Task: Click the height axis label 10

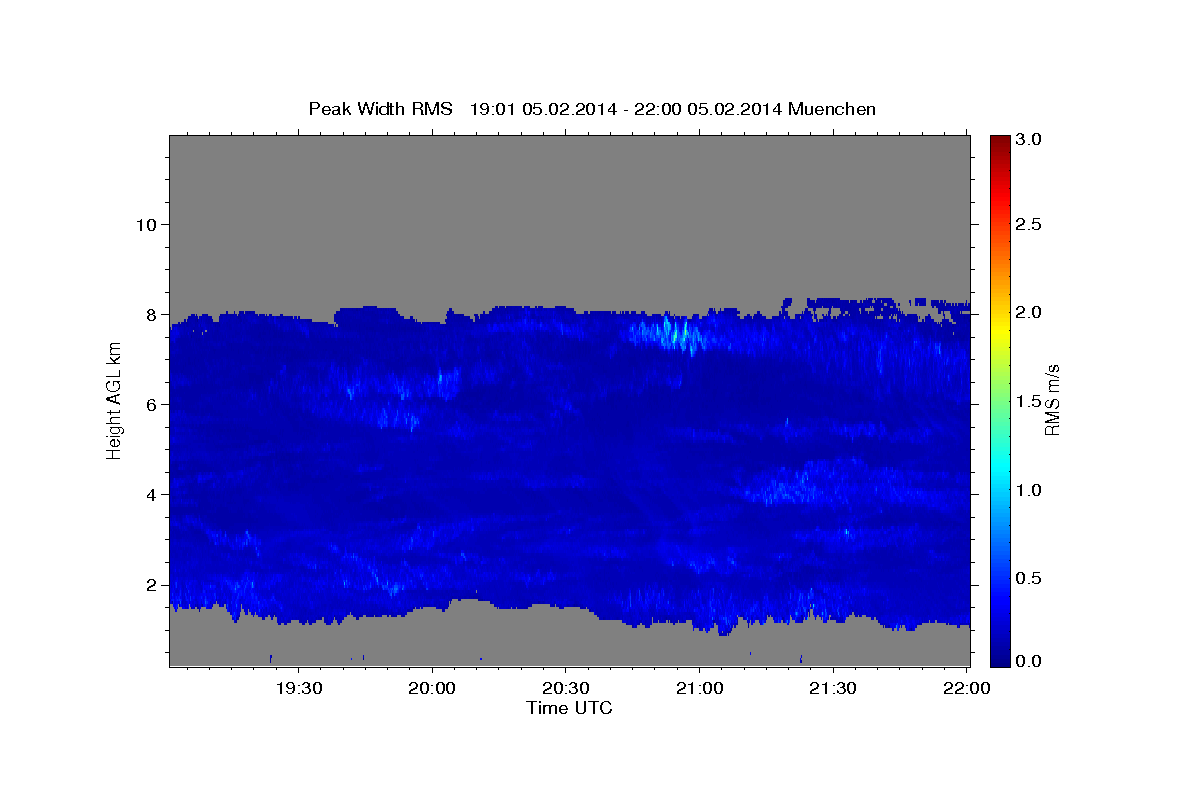Action: click(x=145, y=225)
